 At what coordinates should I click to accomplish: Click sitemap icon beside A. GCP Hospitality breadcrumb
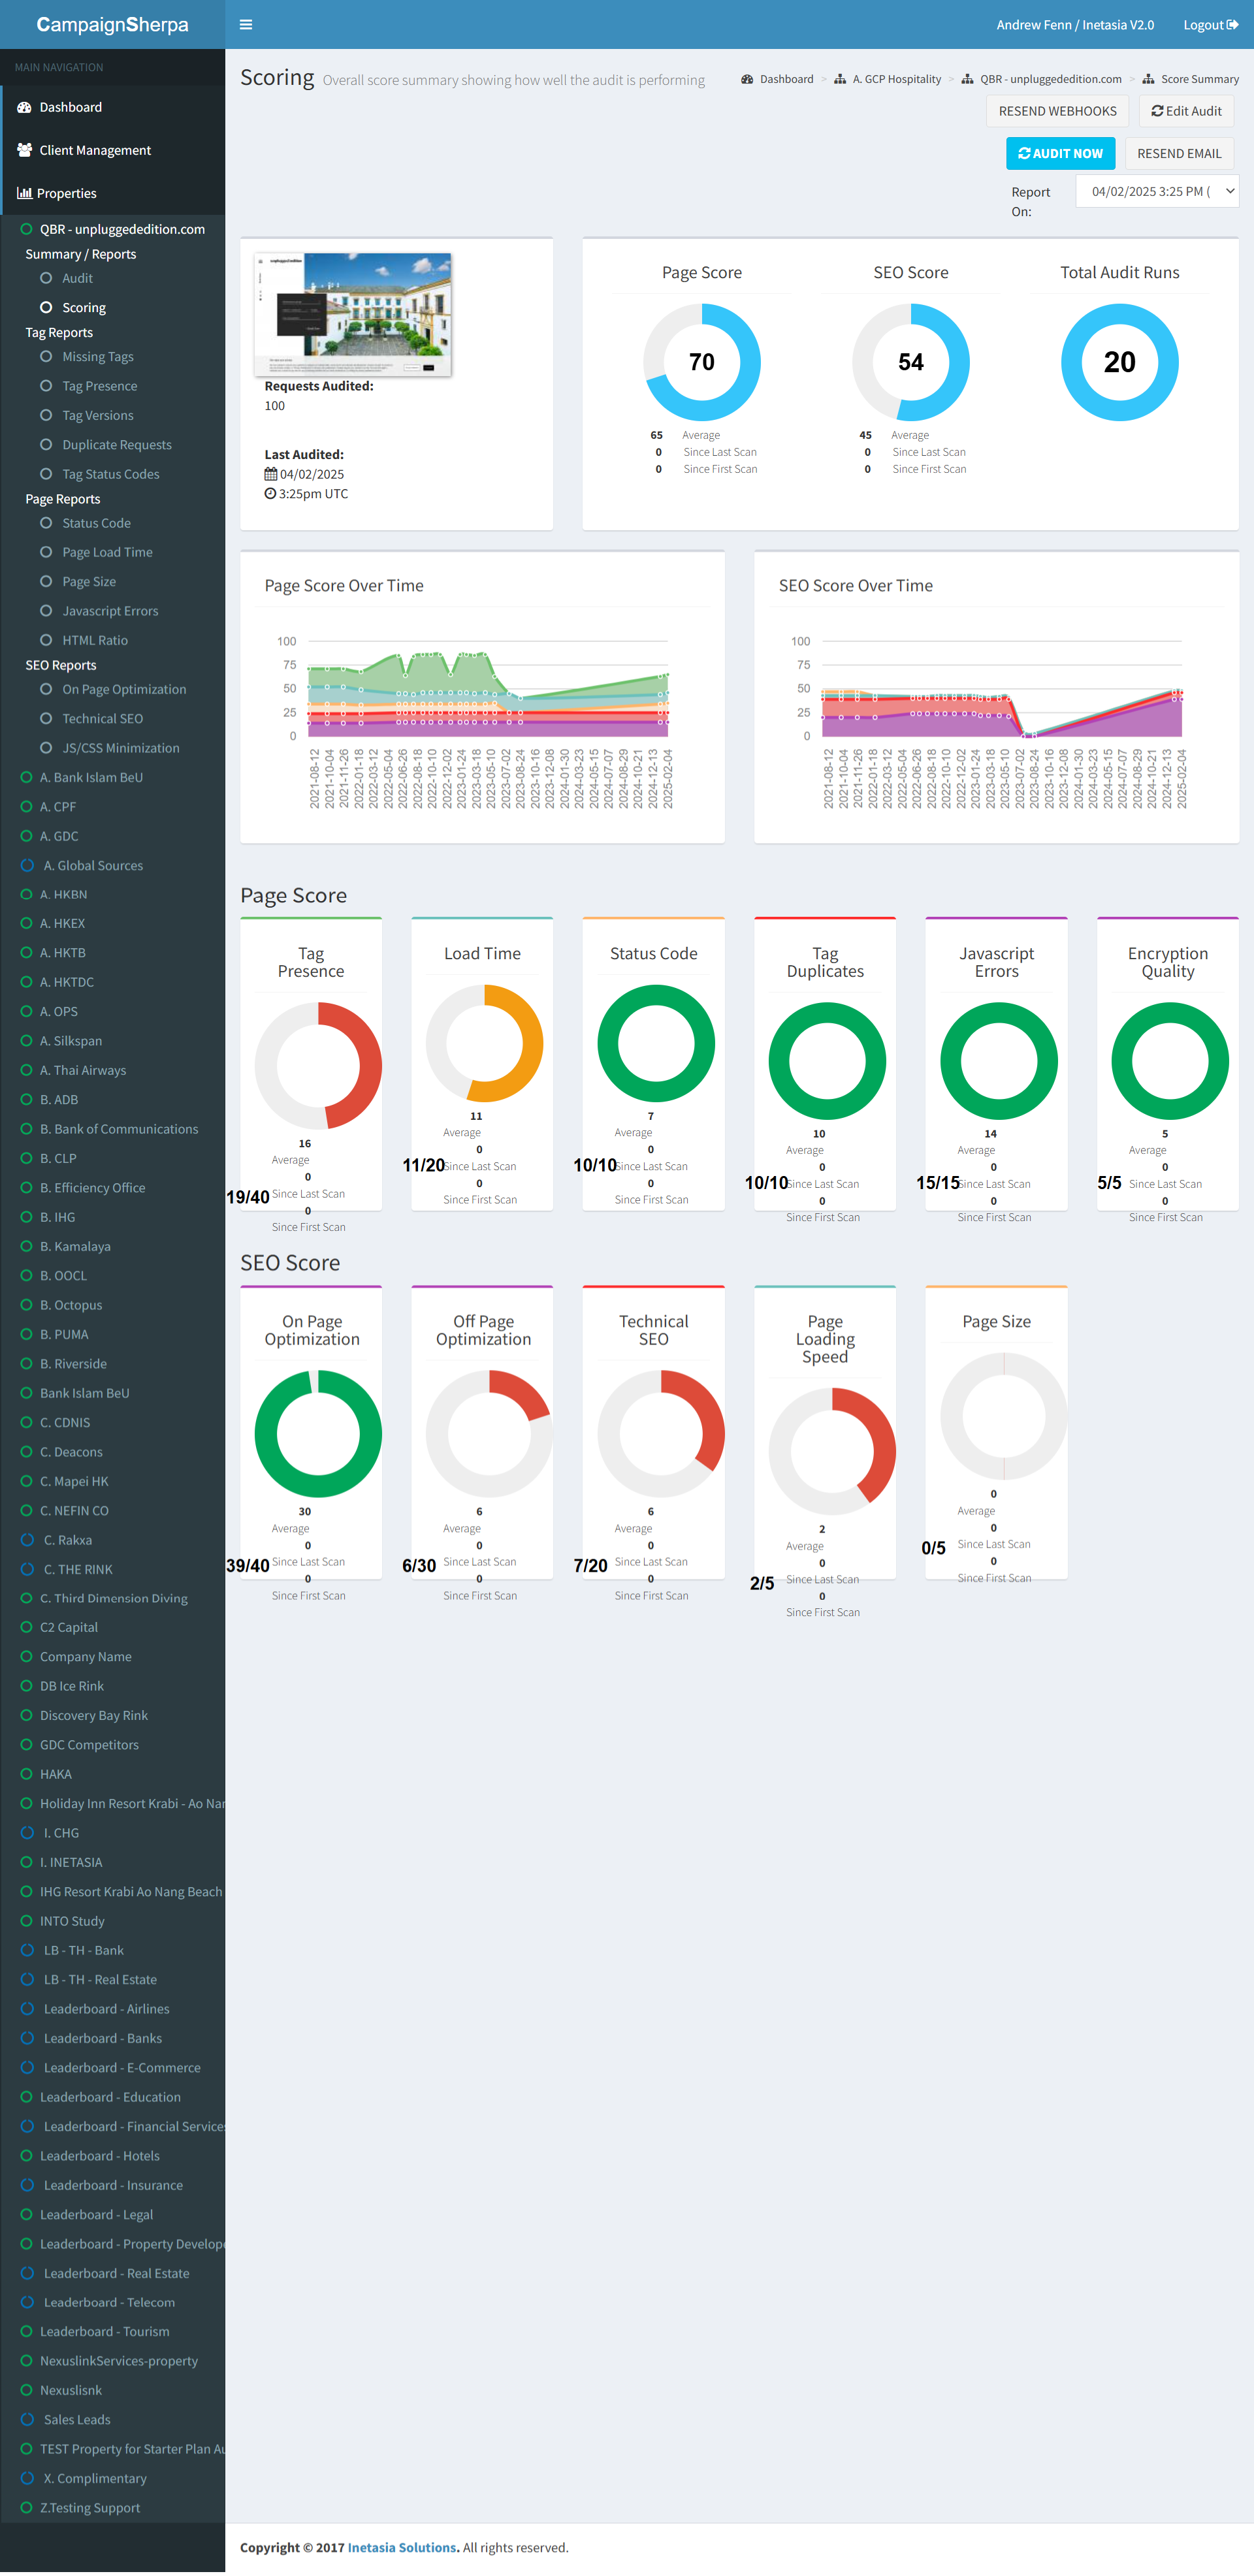point(840,79)
